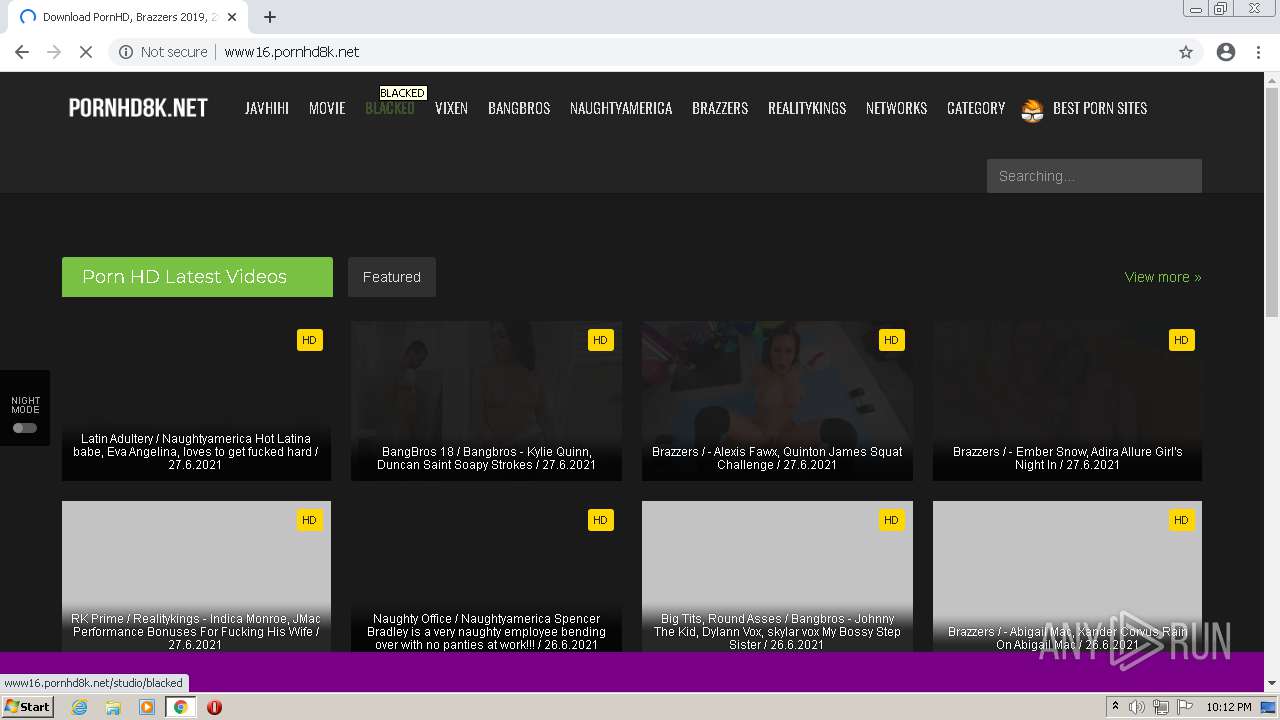
Task: Open the MOVIE nav item
Action: click(327, 108)
